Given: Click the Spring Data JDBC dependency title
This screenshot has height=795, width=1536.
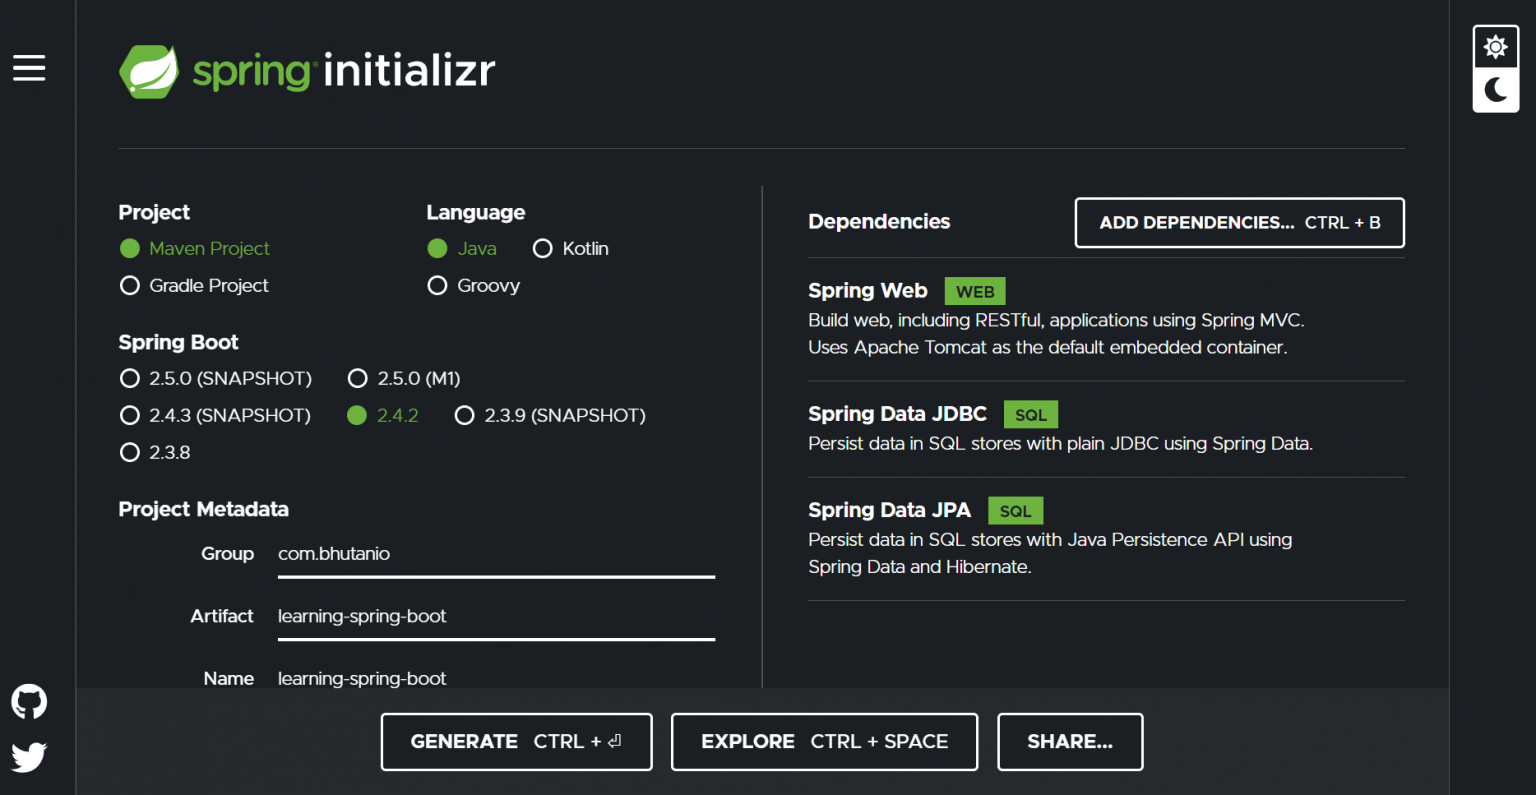Looking at the screenshot, I should [897, 414].
